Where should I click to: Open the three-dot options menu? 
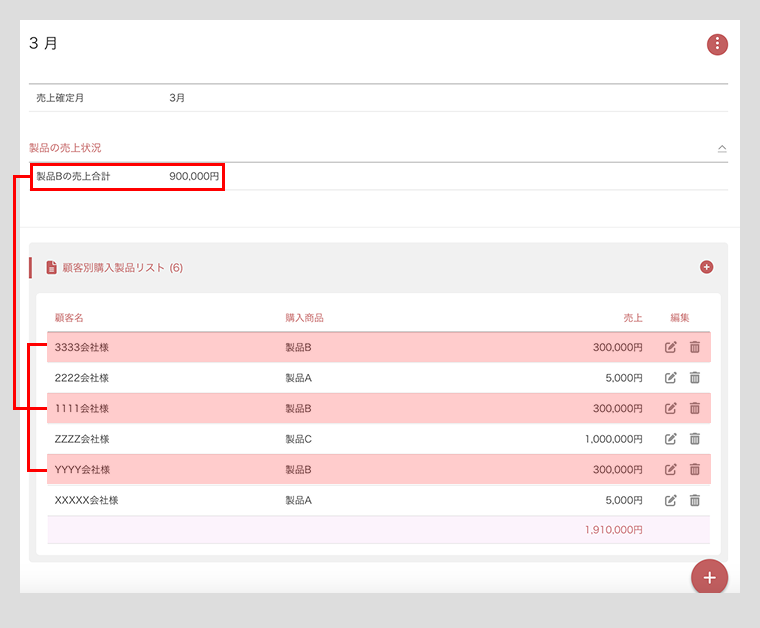pos(717,44)
